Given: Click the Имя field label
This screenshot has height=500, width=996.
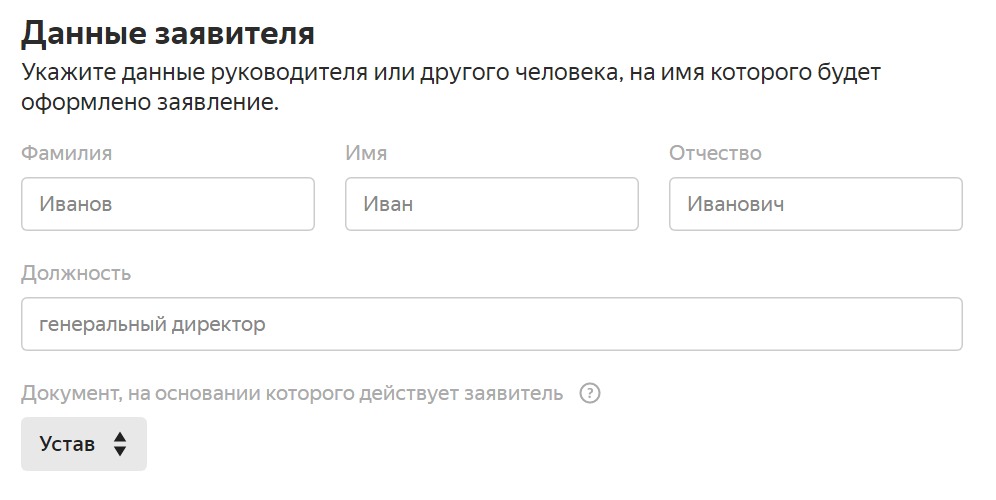Looking at the screenshot, I should [366, 153].
